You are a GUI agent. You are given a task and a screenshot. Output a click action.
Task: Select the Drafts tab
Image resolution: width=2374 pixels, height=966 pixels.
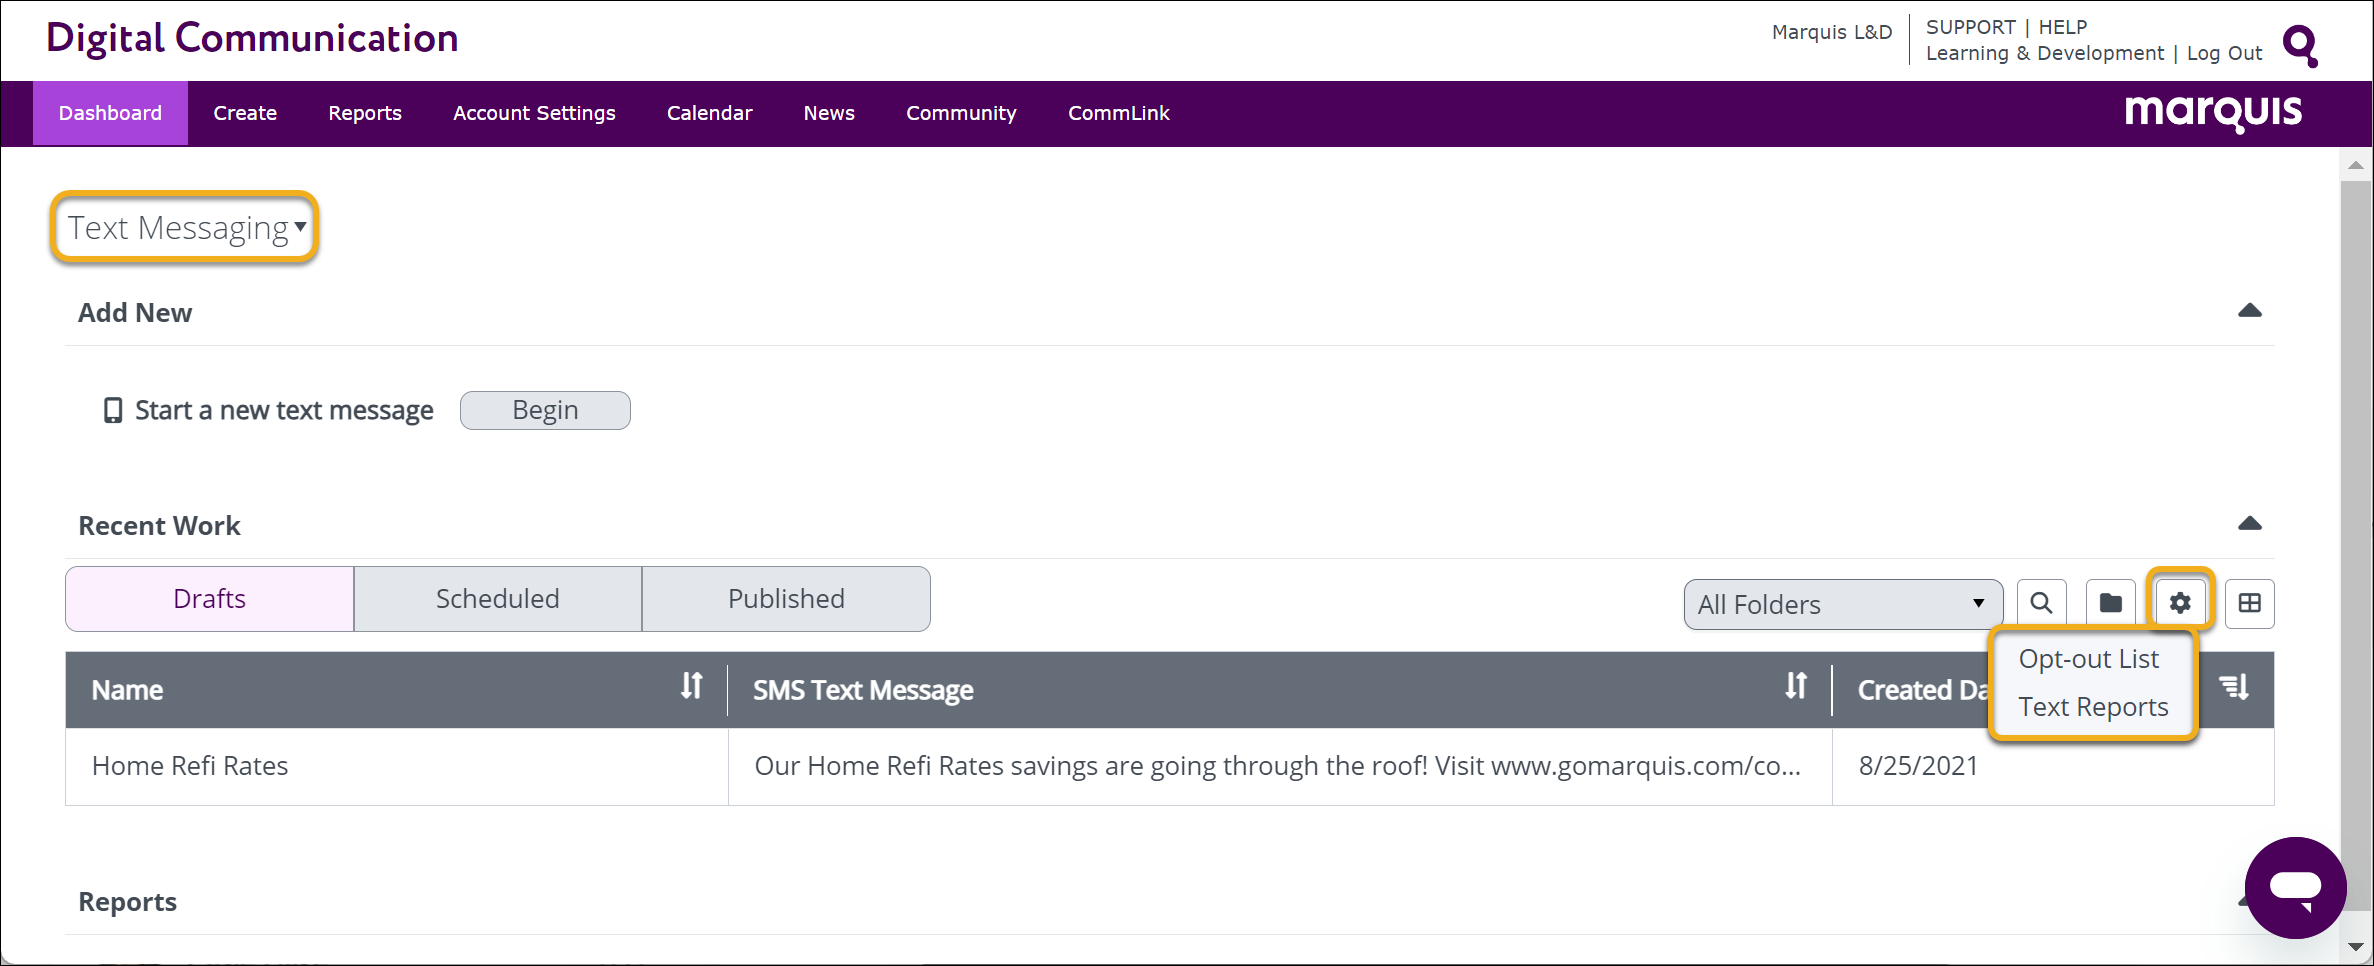[210, 599]
